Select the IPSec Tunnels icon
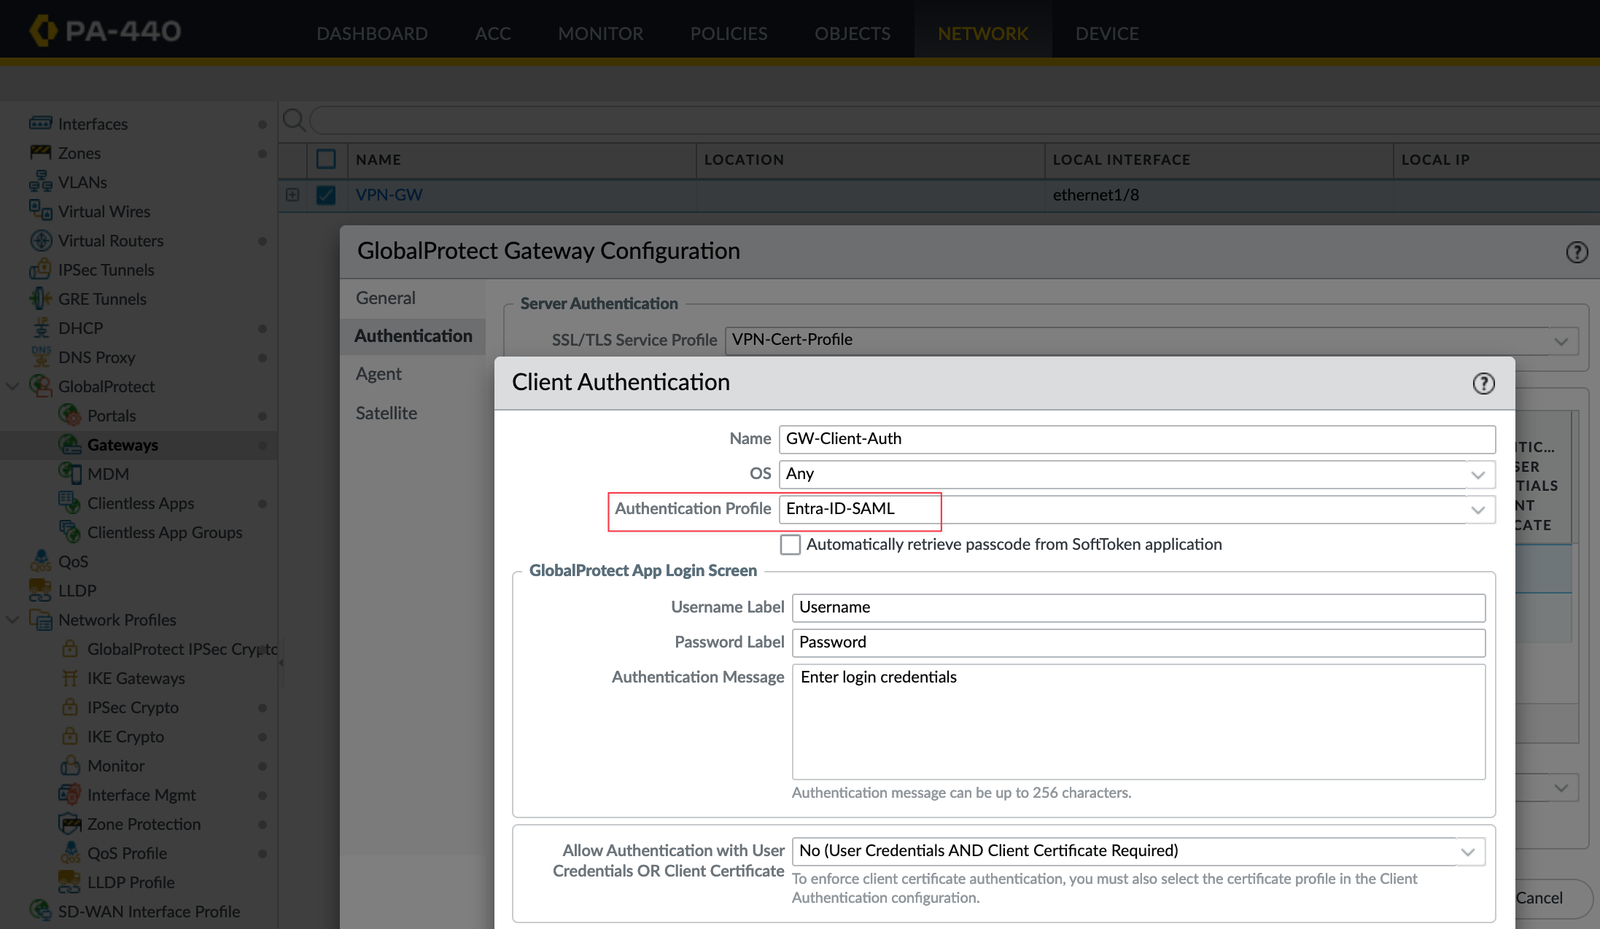Image resolution: width=1600 pixels, height=929 pixels. pyautogui.click(x=40, y=269)
